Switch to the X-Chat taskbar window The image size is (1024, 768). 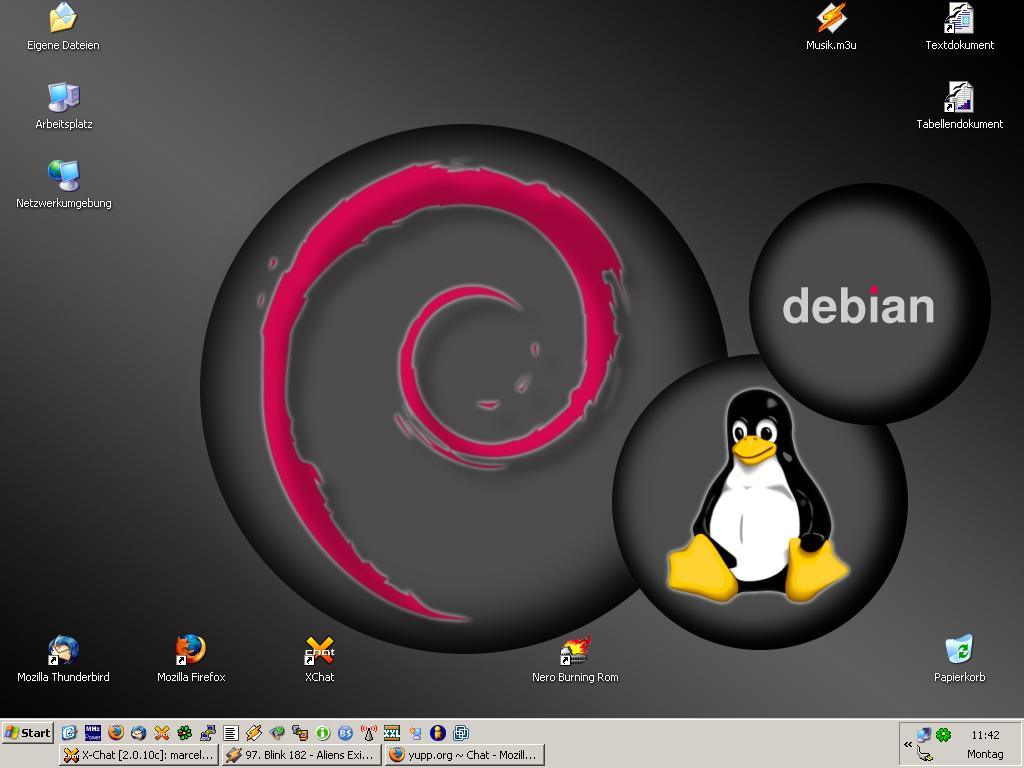pyautogui.click(x=138, y=755)
